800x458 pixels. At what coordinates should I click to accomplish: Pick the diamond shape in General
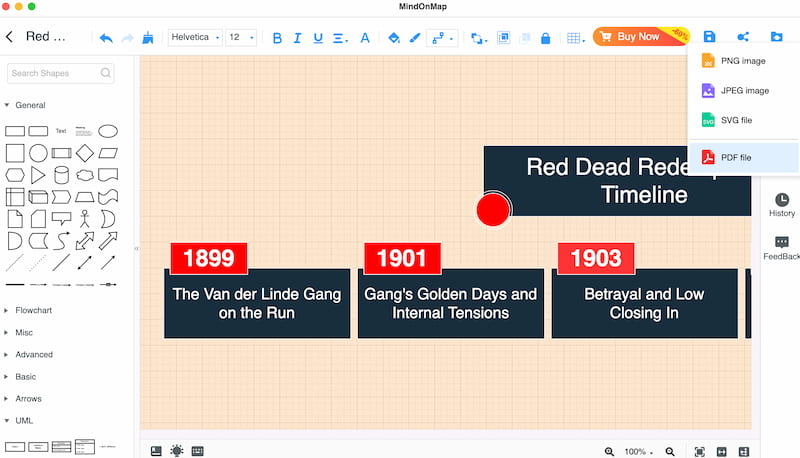coord(85,153)
